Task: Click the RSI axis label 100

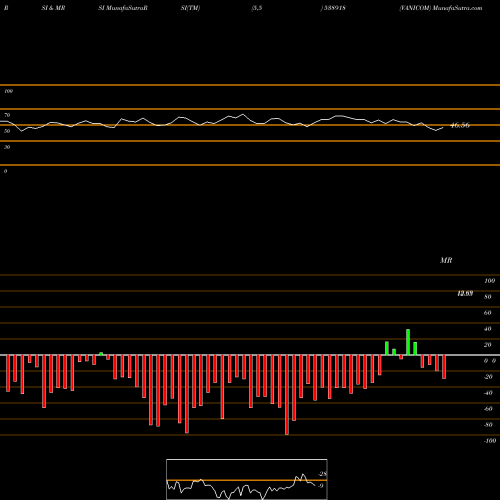Action: point(8,91)
